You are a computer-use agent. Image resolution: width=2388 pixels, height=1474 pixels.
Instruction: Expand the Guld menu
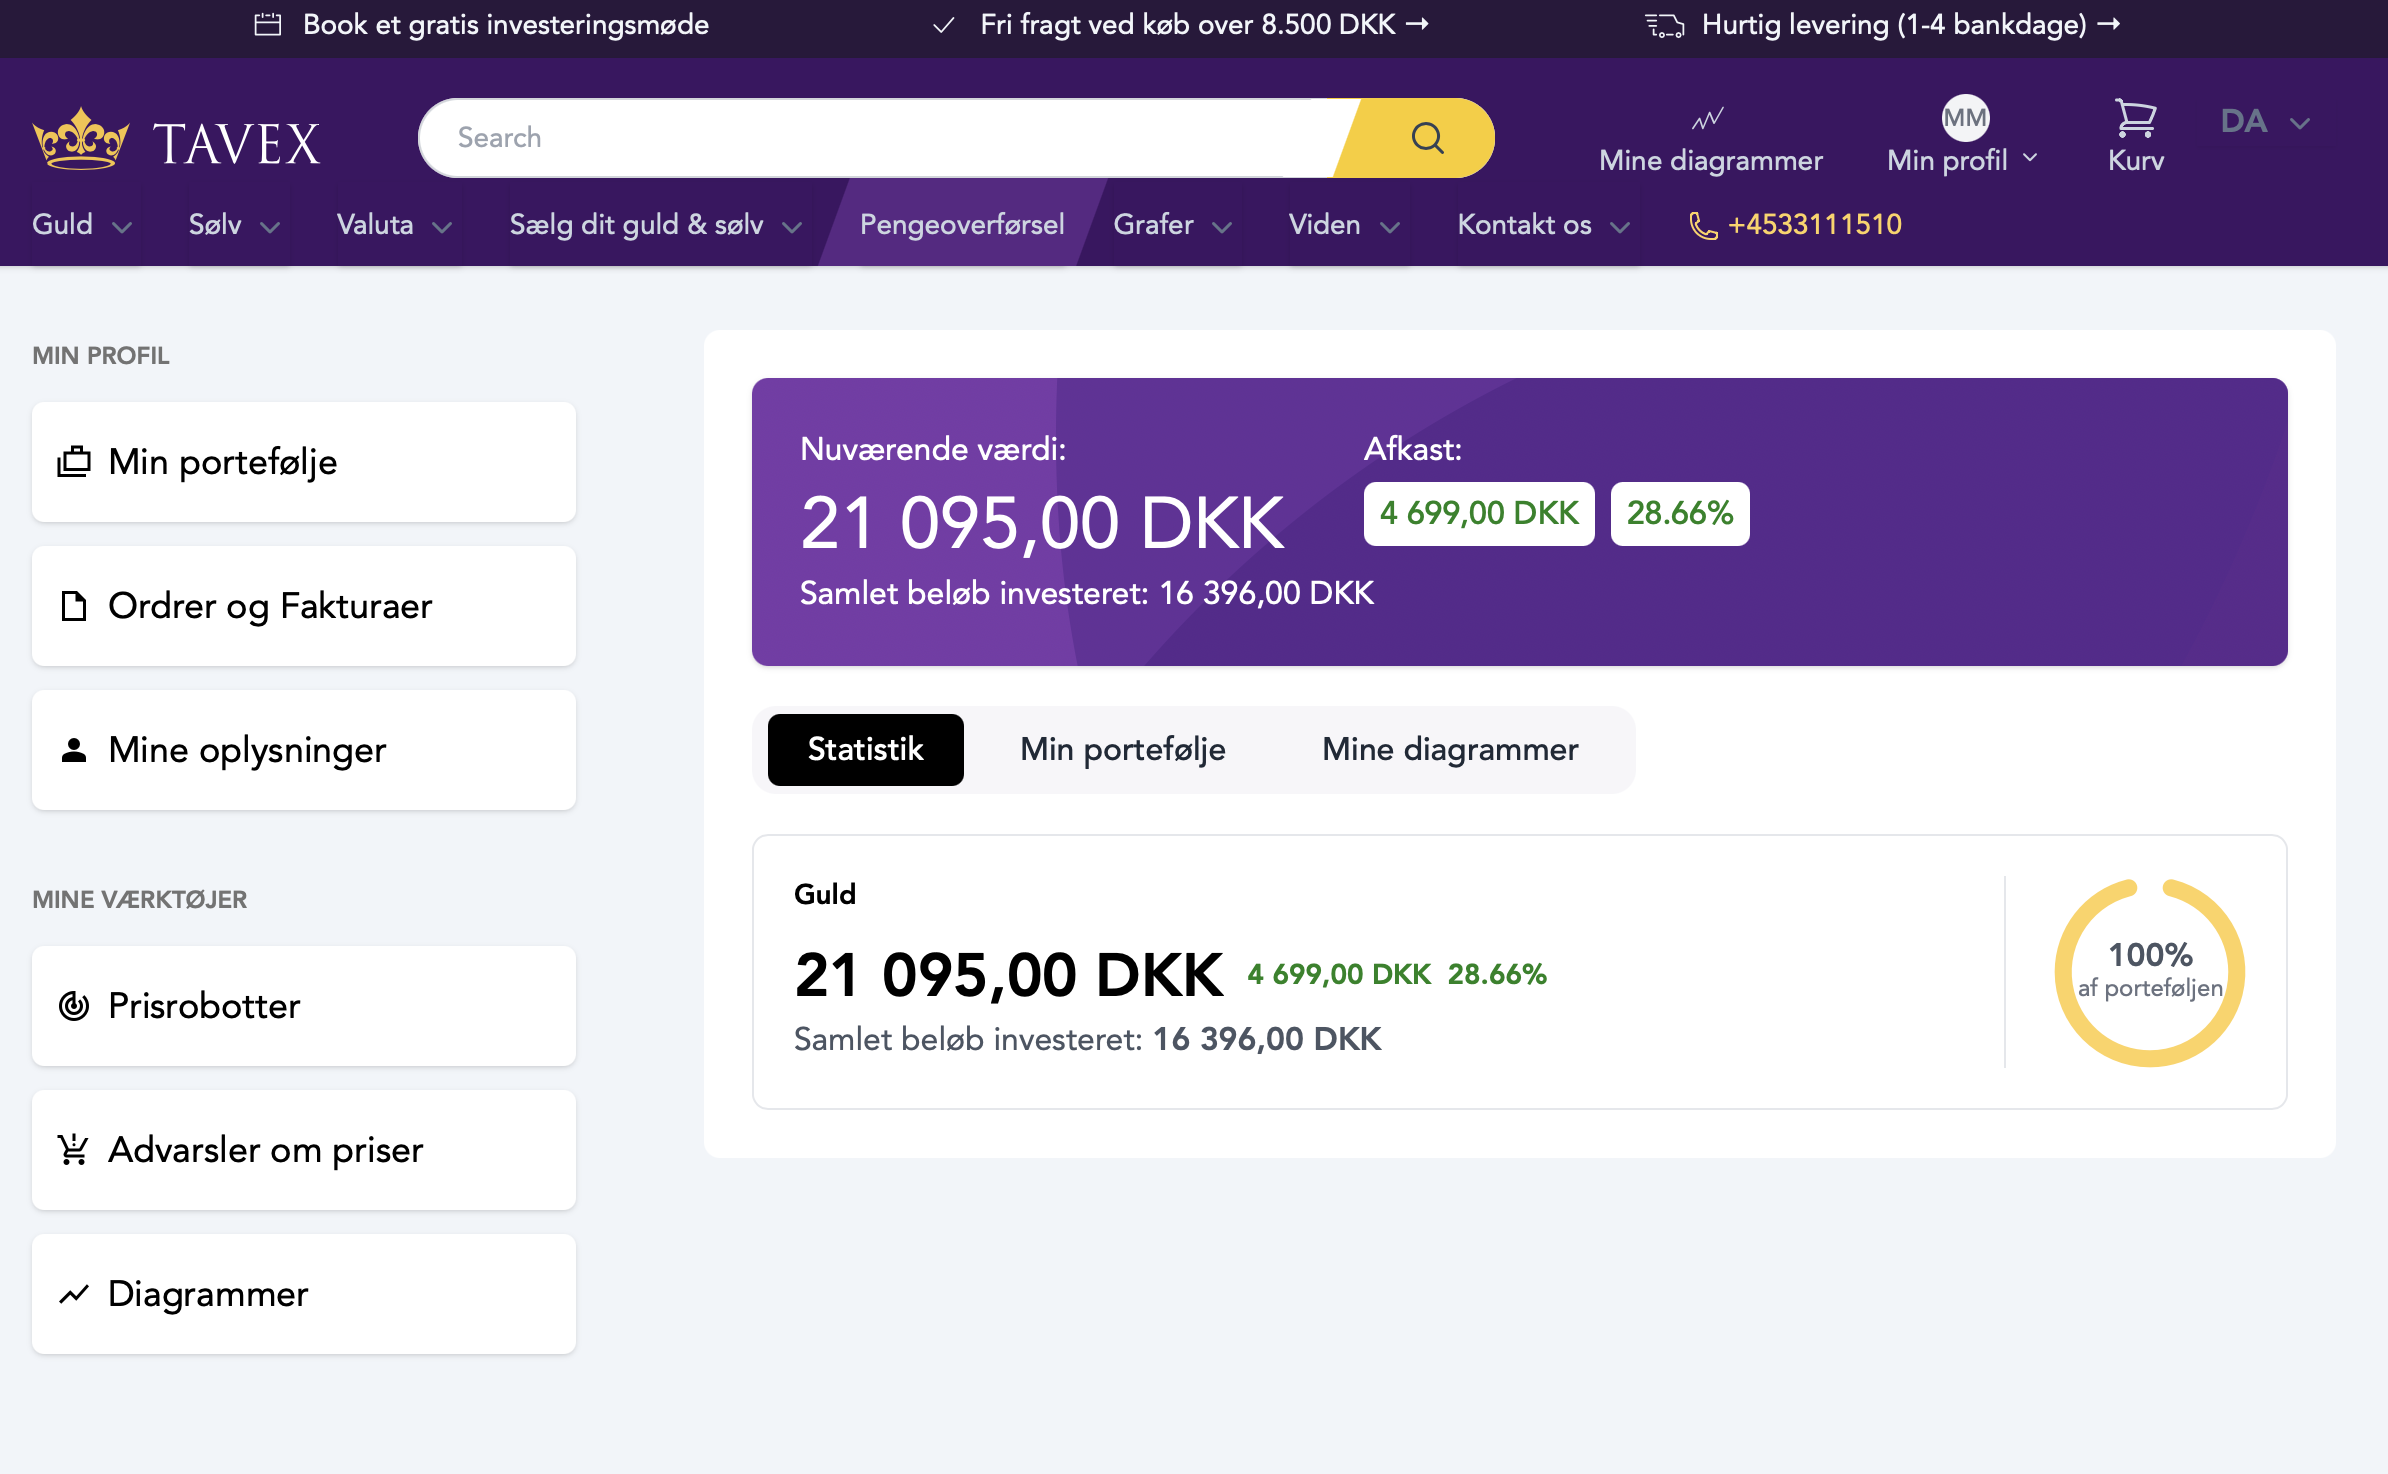click(x=80, y=224)
